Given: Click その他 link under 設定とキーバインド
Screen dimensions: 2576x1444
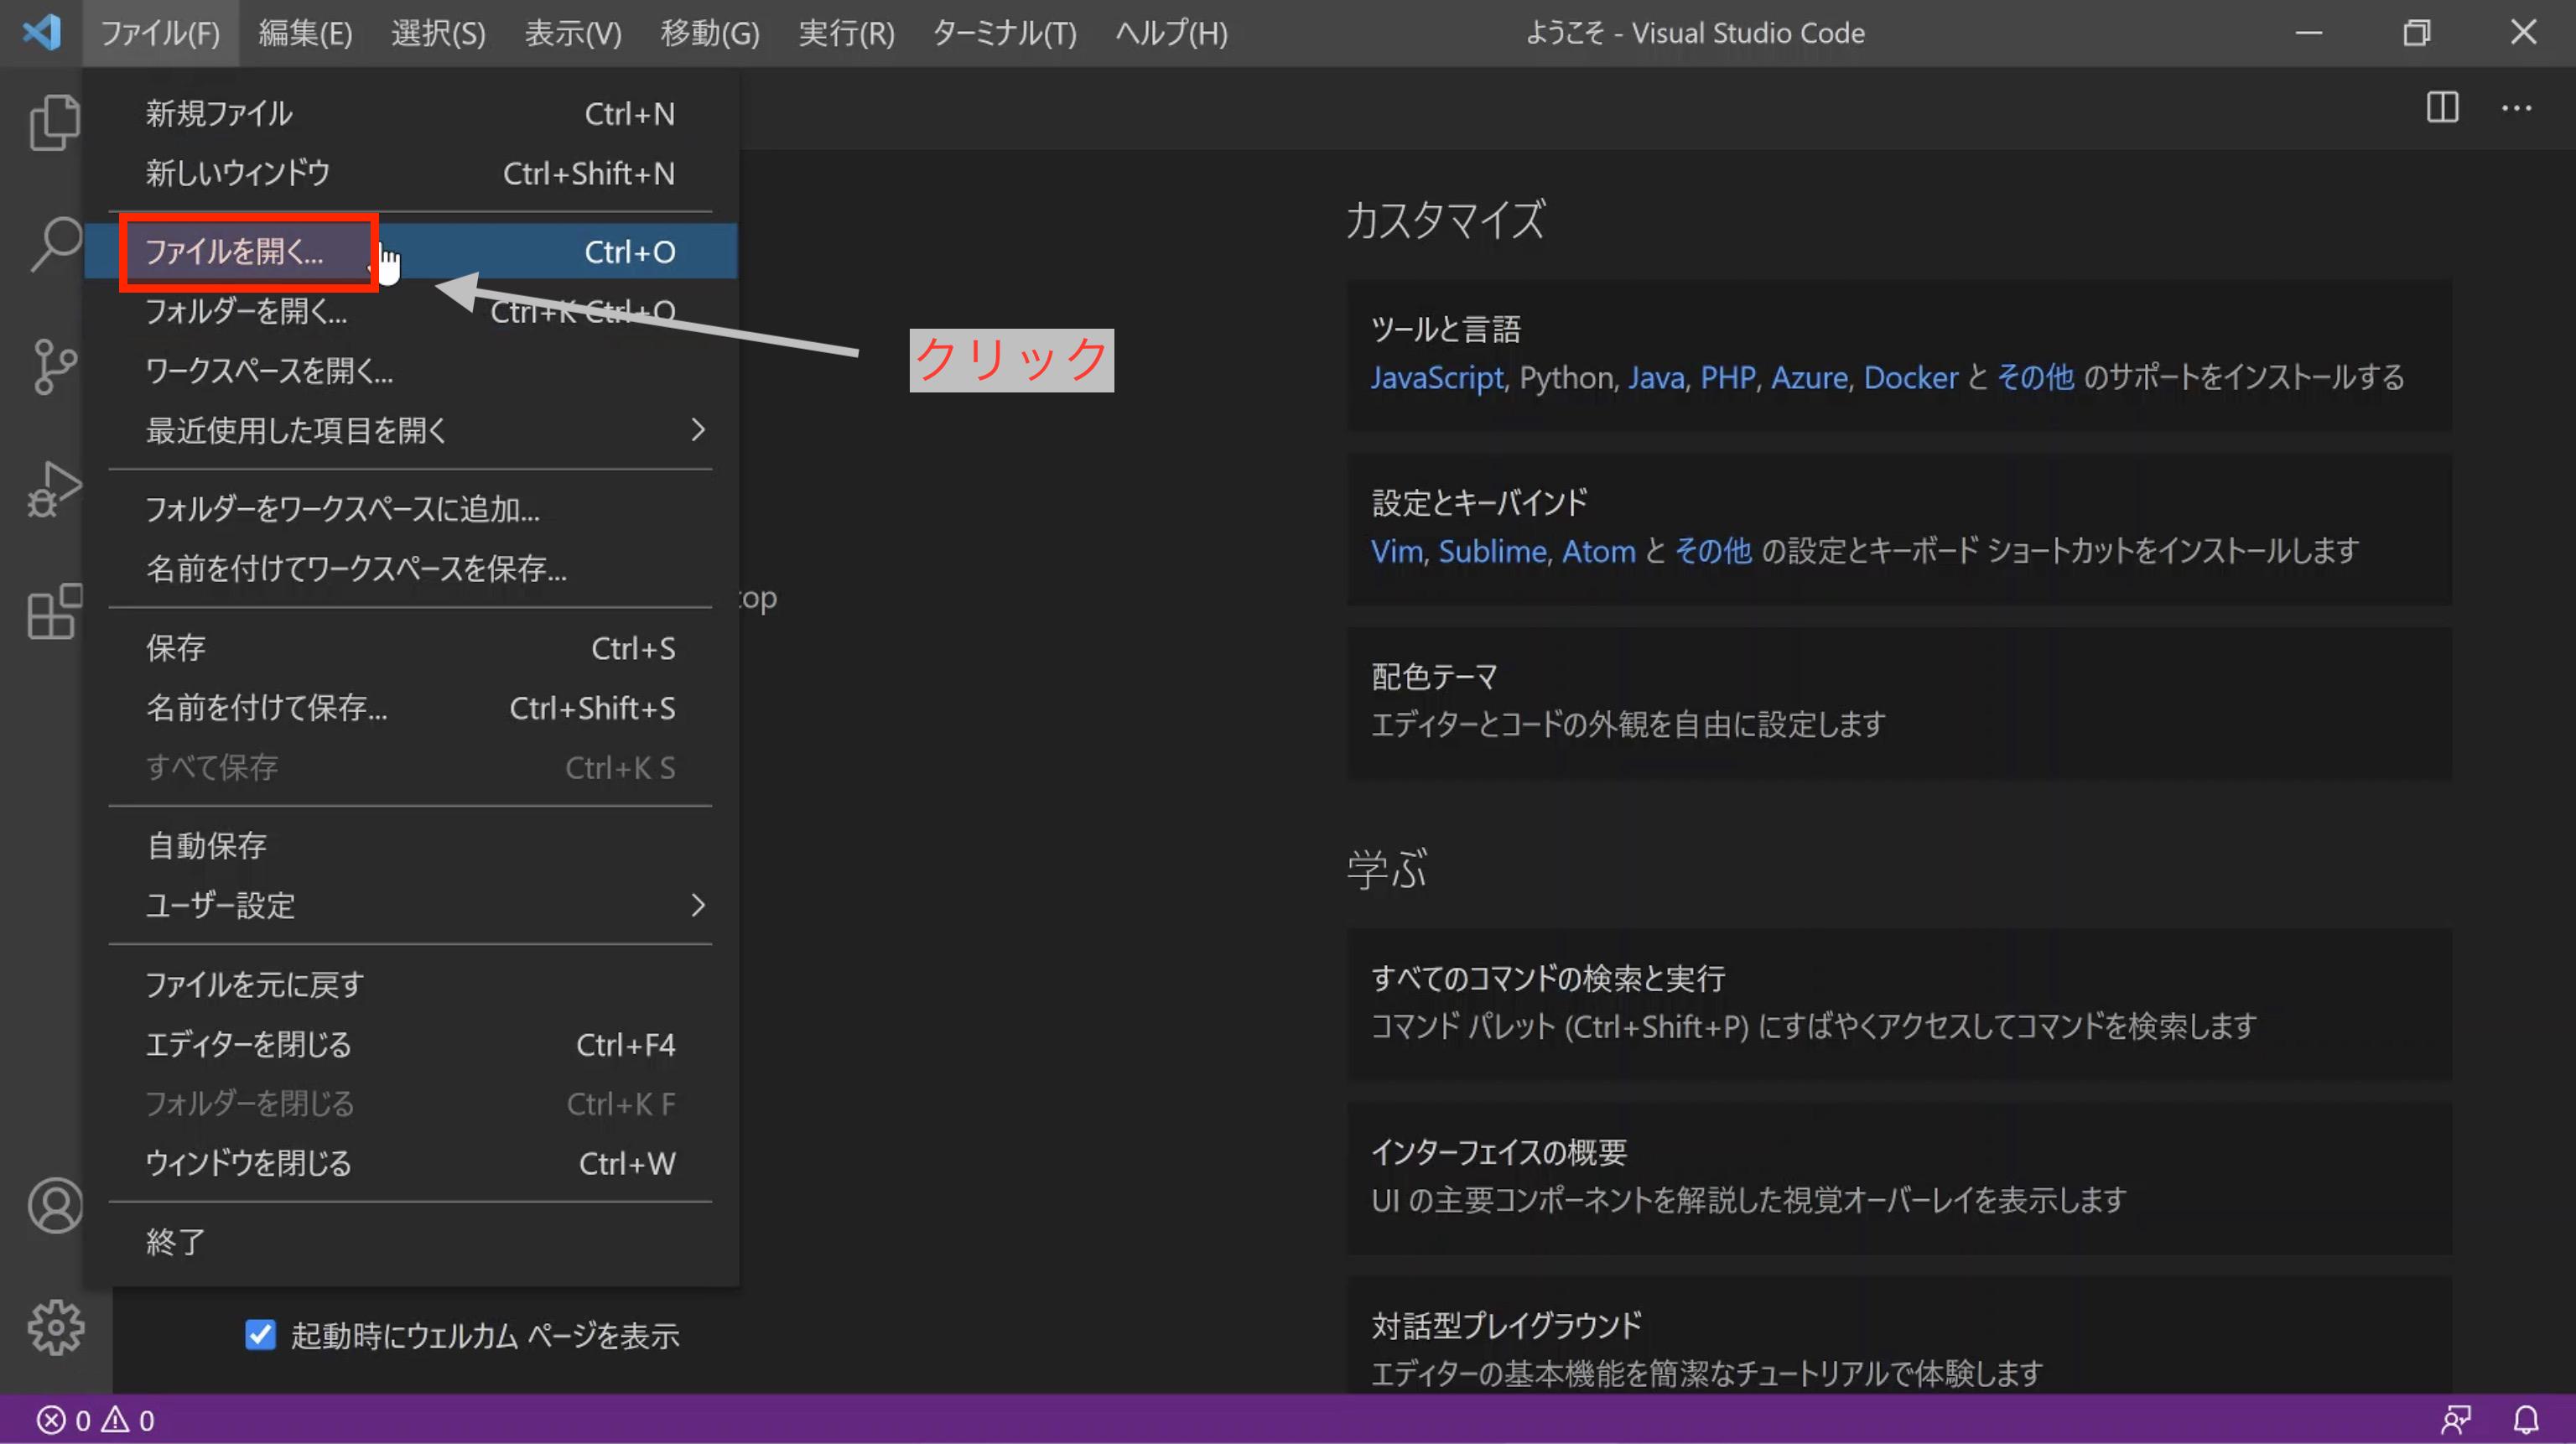Looking at the screenshot, I should (x=1713, y=551).
